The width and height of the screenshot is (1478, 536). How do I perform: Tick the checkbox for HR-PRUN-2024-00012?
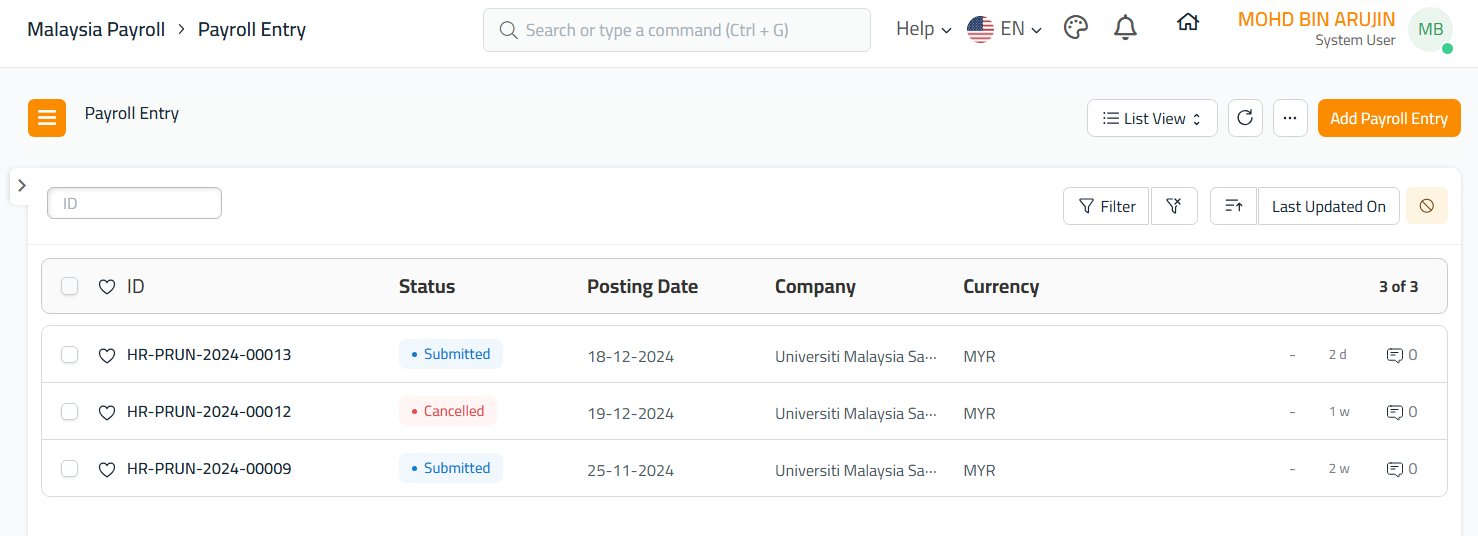(70, 412)
